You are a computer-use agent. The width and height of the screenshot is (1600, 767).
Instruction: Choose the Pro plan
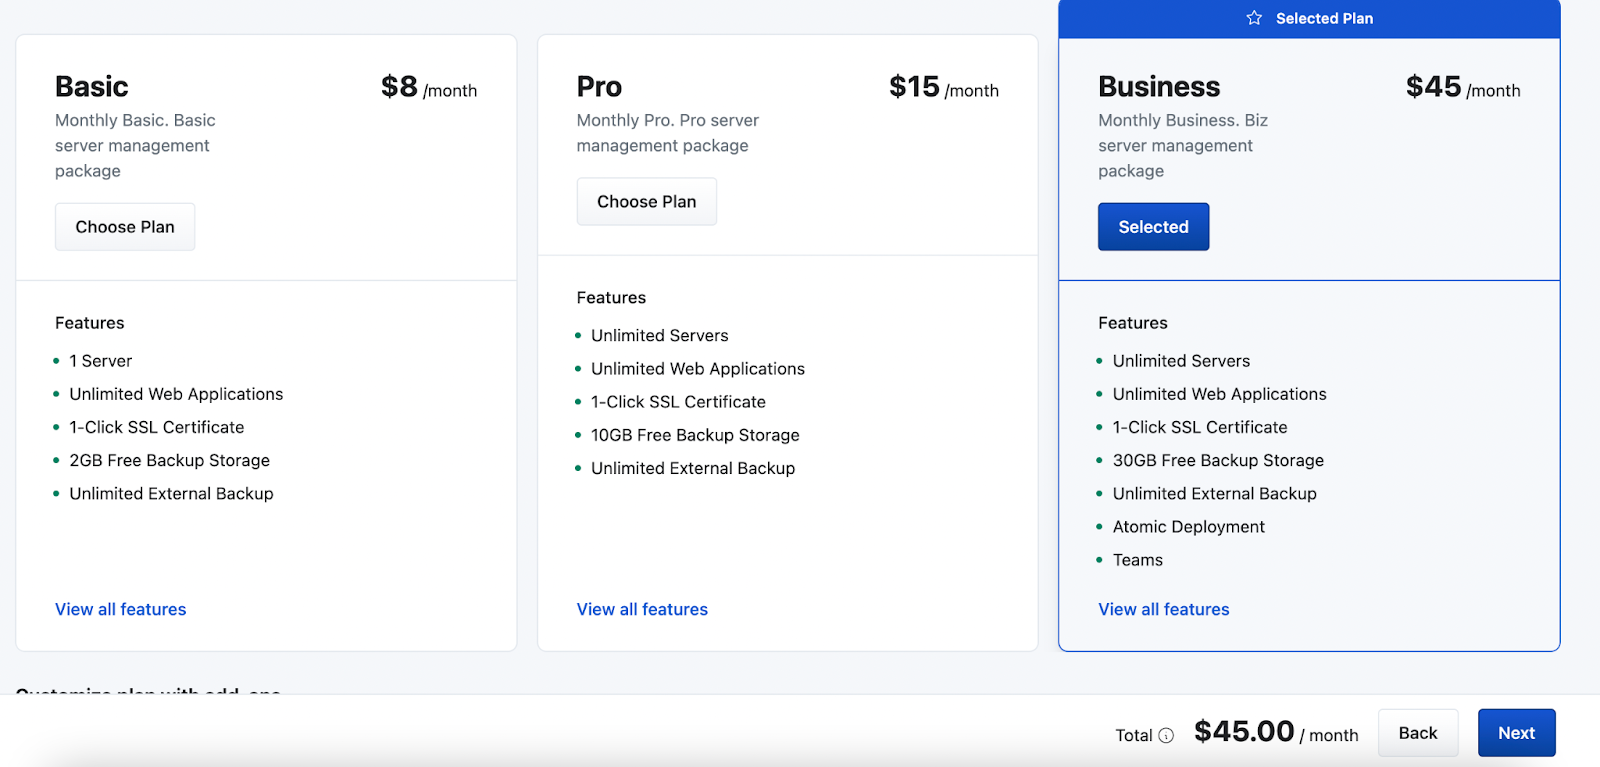646,201
